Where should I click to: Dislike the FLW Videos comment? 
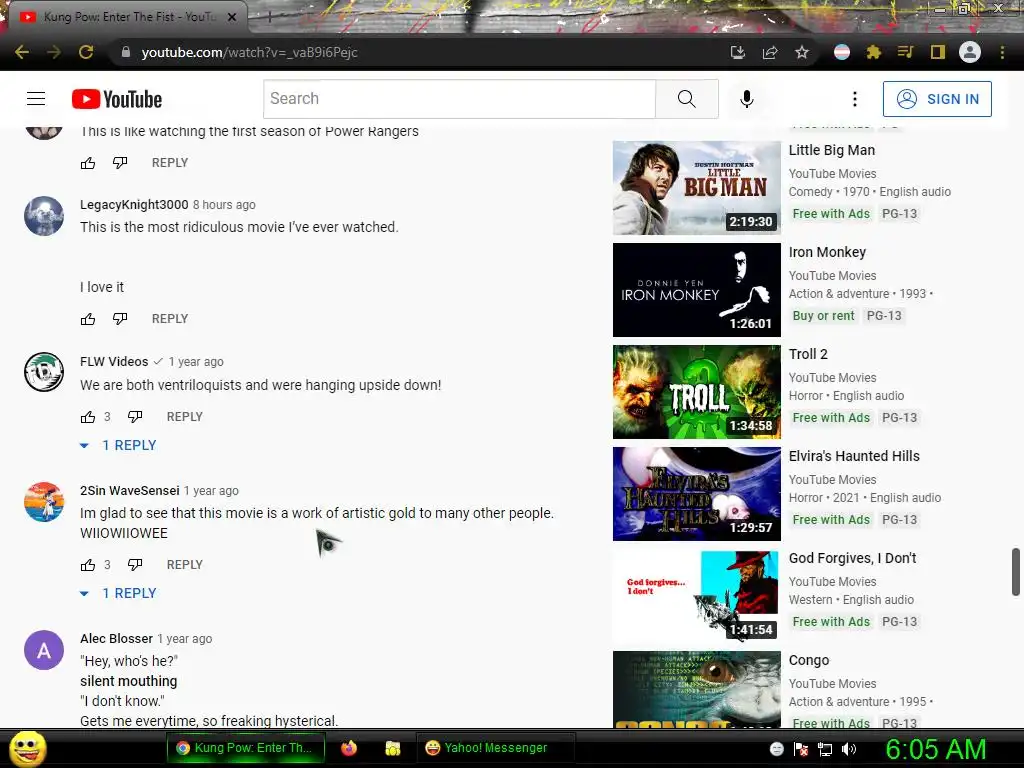(135, 417)
